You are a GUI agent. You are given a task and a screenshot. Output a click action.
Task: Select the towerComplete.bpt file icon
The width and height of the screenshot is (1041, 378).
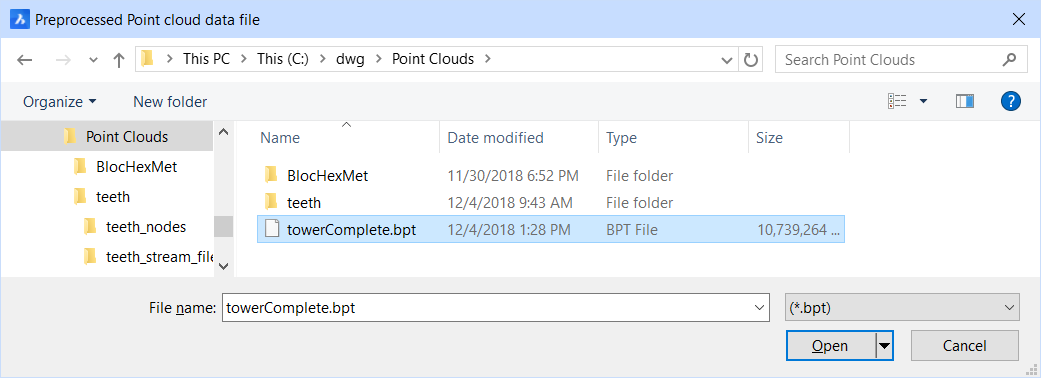[x=272, y=229]
